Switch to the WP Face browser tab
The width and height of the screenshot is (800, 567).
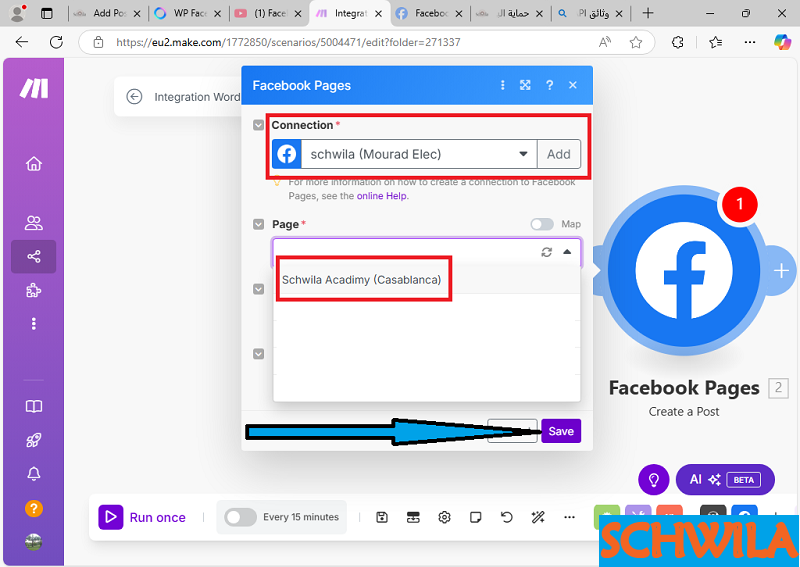coord(188,14)
